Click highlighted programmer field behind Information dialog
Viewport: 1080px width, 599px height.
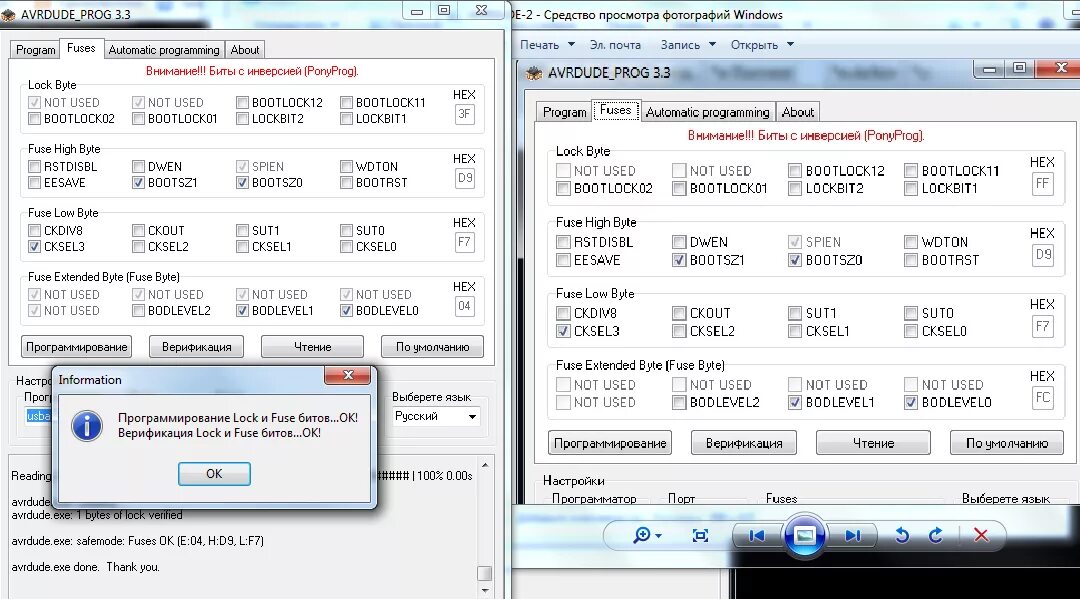pos(39,416)
